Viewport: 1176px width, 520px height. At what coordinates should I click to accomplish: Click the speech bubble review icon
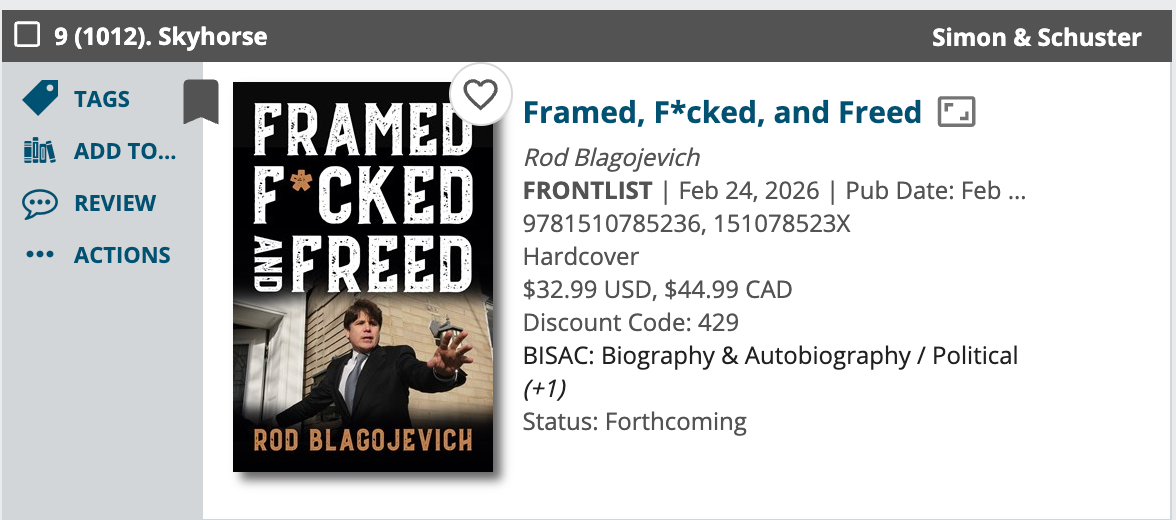click(40, 204)
